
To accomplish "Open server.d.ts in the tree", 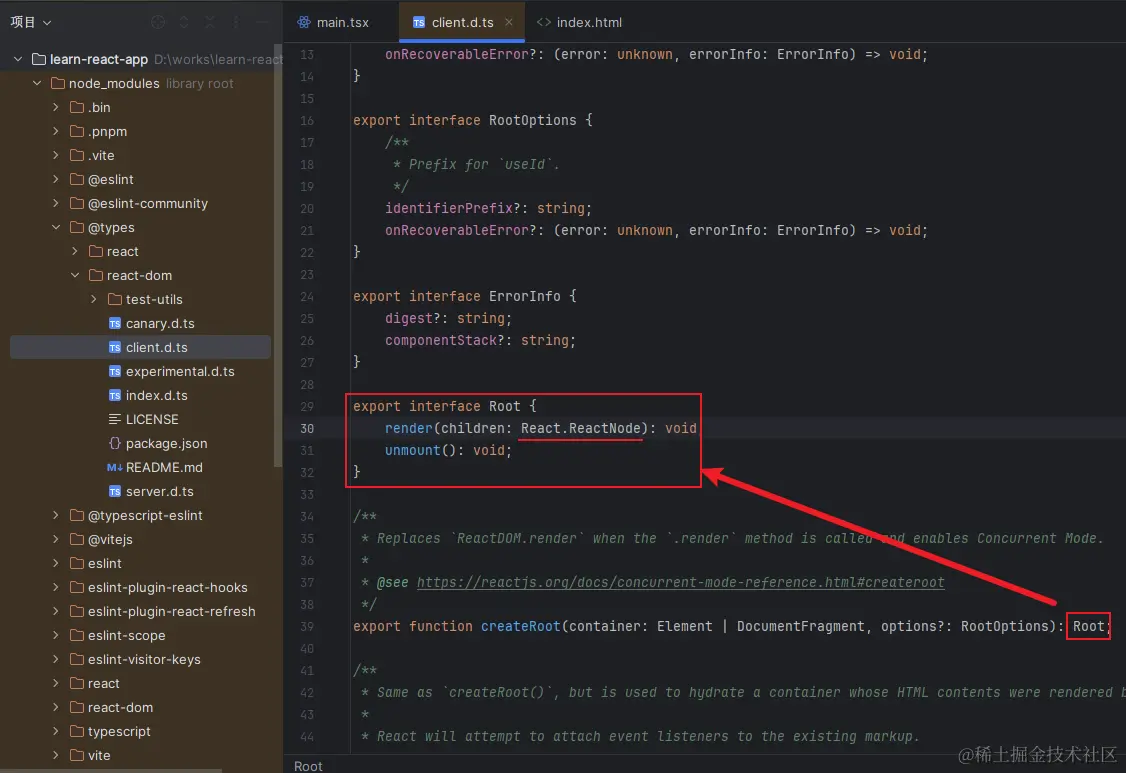I will (x=159, y=491).
